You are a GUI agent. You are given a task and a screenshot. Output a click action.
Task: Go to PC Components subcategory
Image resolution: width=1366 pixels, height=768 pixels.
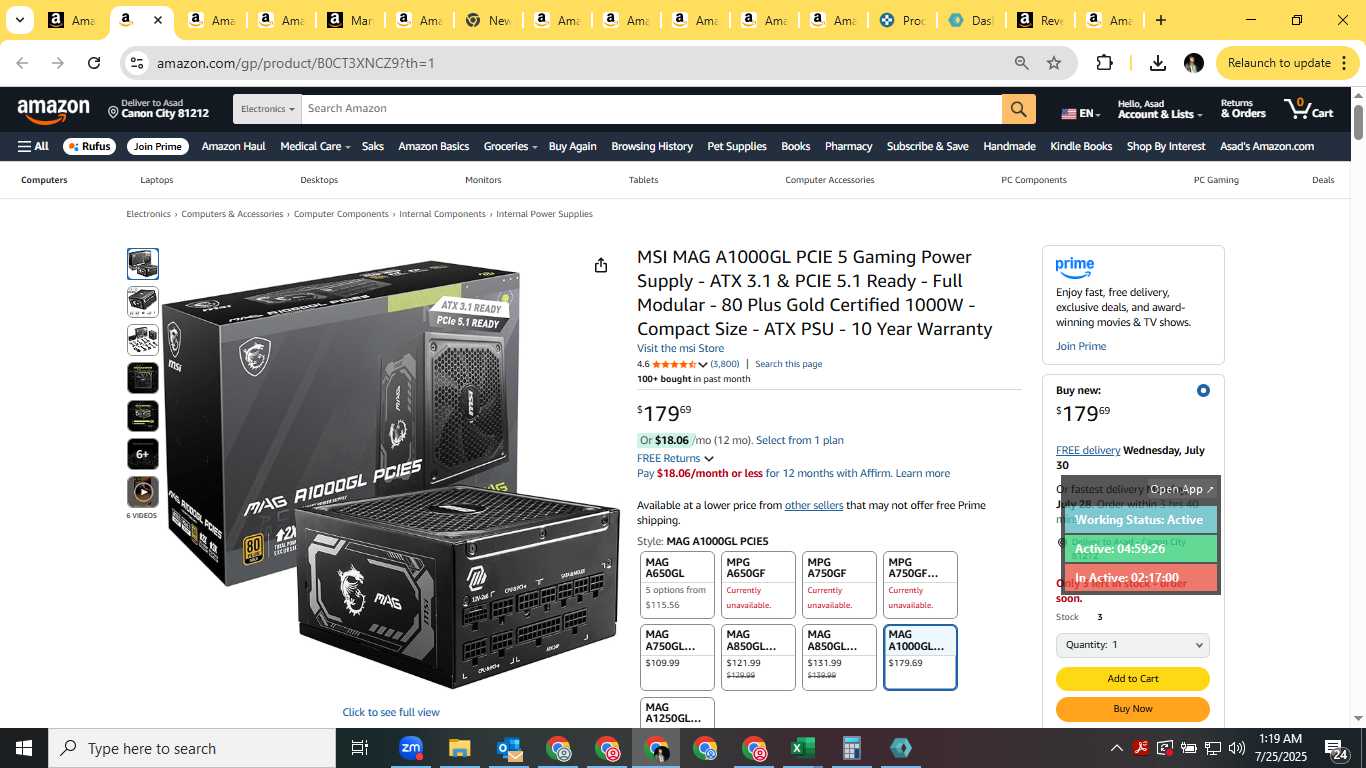point(1033,180)
